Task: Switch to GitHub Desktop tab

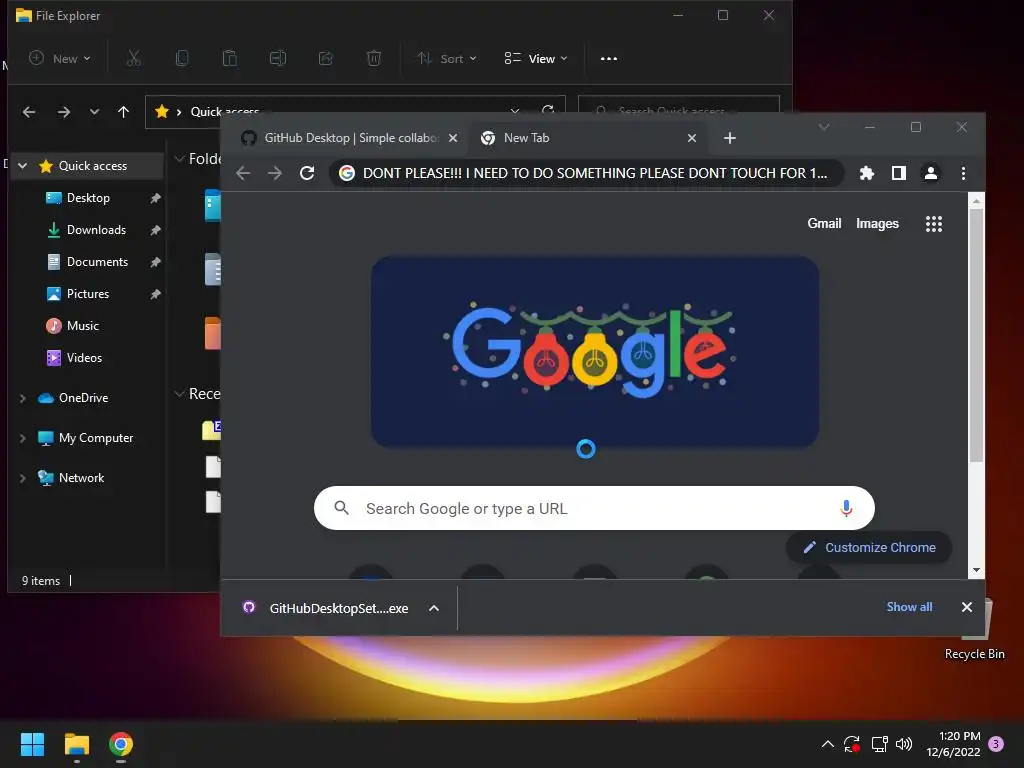Action: point(349,138)
